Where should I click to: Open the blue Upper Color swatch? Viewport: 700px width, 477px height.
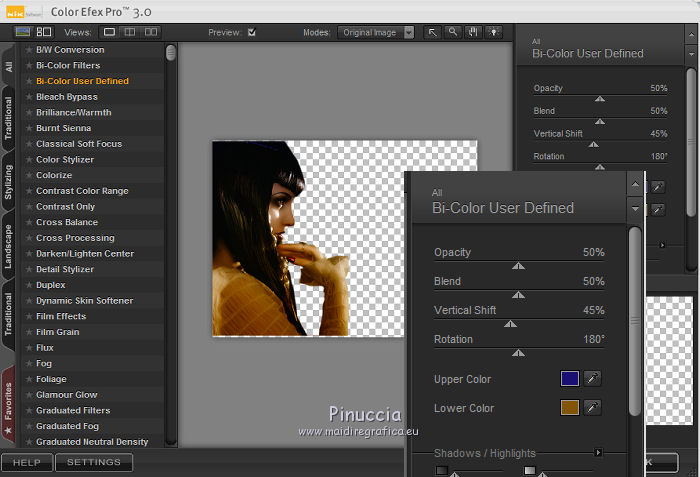[570, 378]
